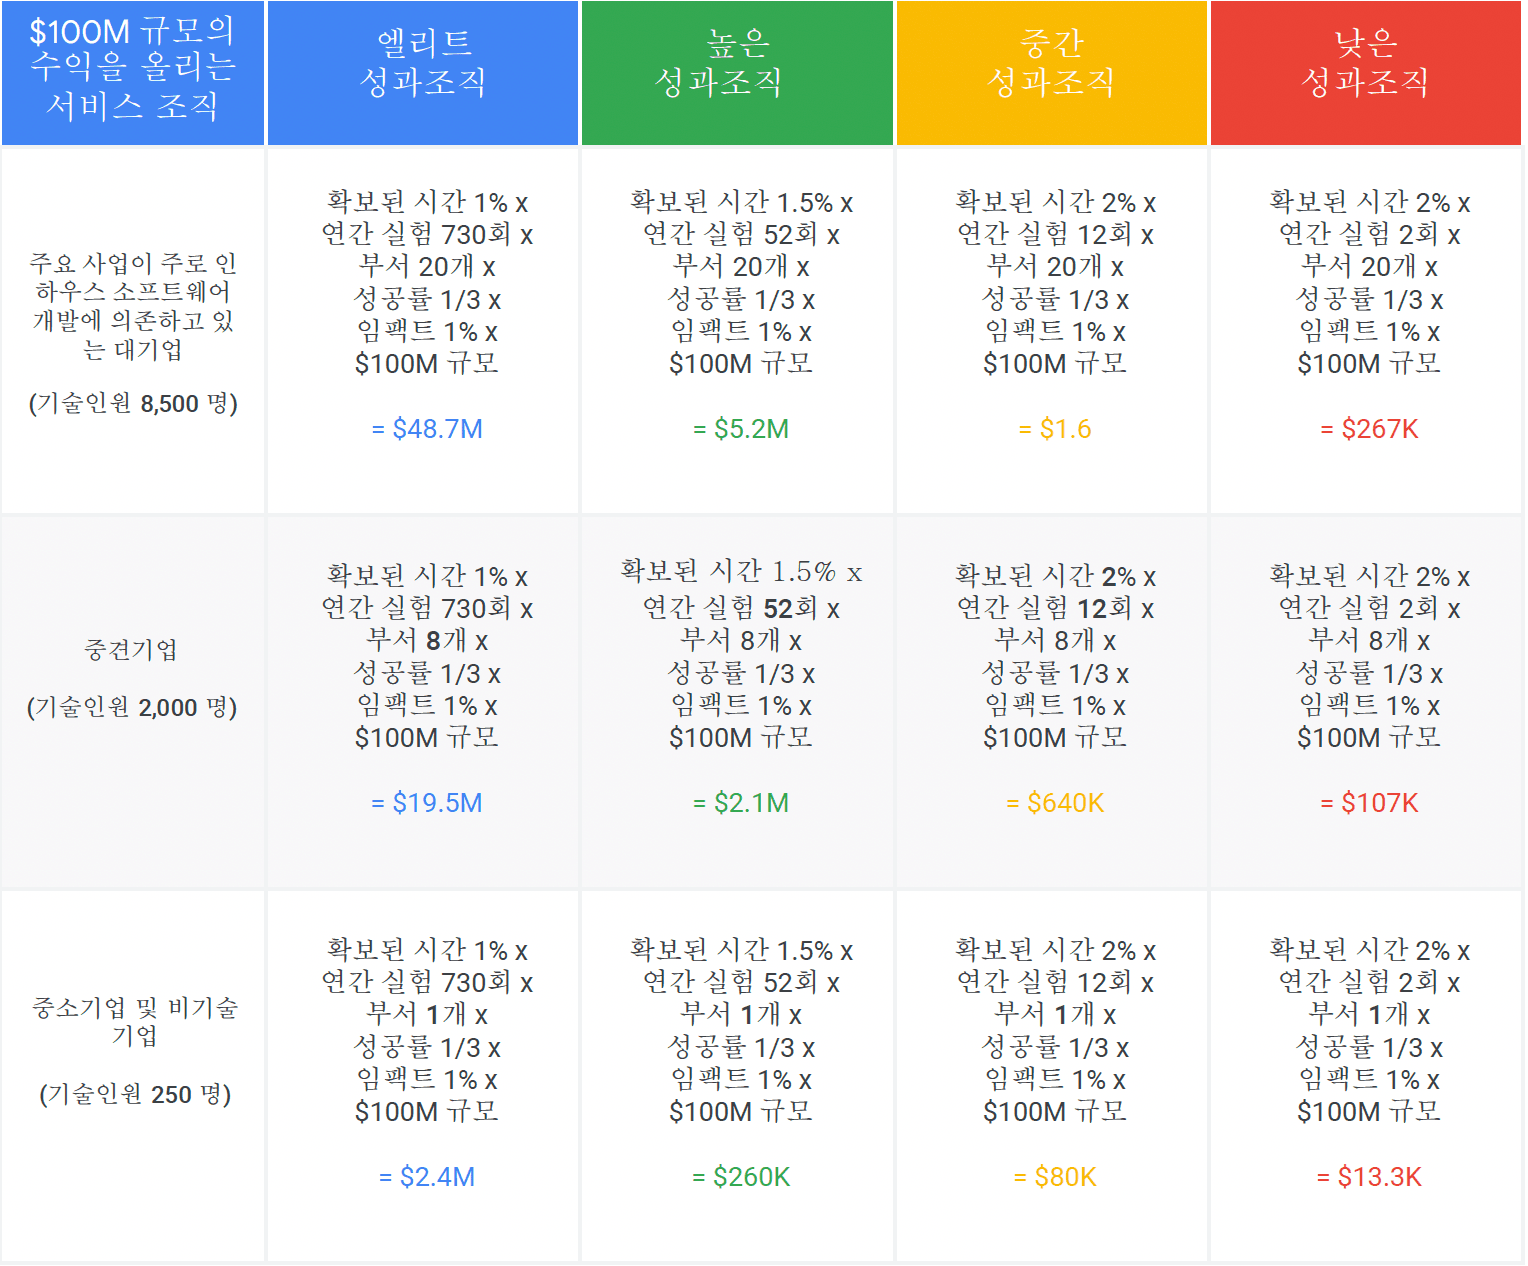The image size is (1528, 1266).
Task: Click the '(기술인원 250 명)' text
Action: [135, 1094]
